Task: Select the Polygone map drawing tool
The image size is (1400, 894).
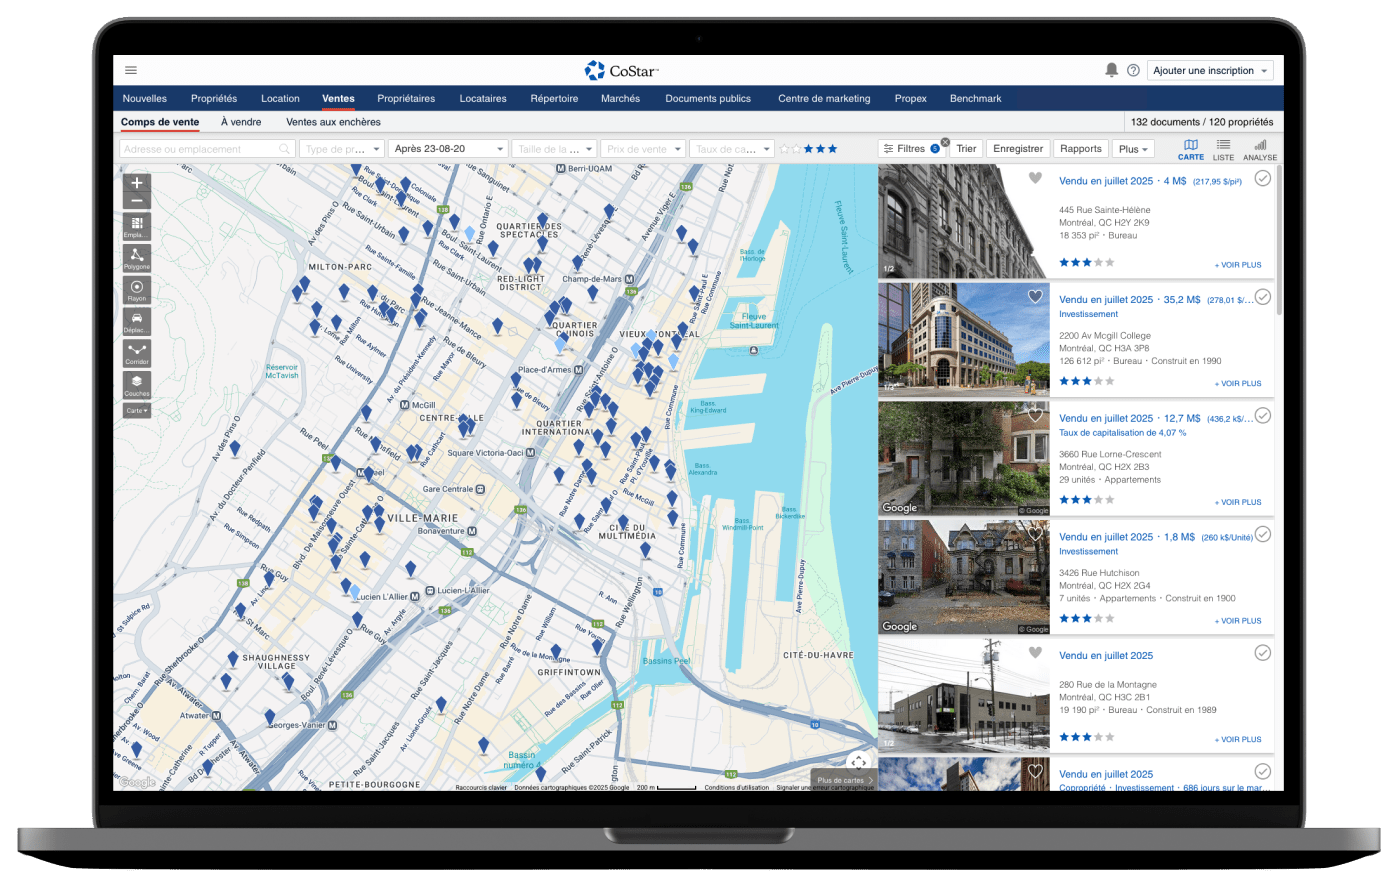Action: pos(137,257)
